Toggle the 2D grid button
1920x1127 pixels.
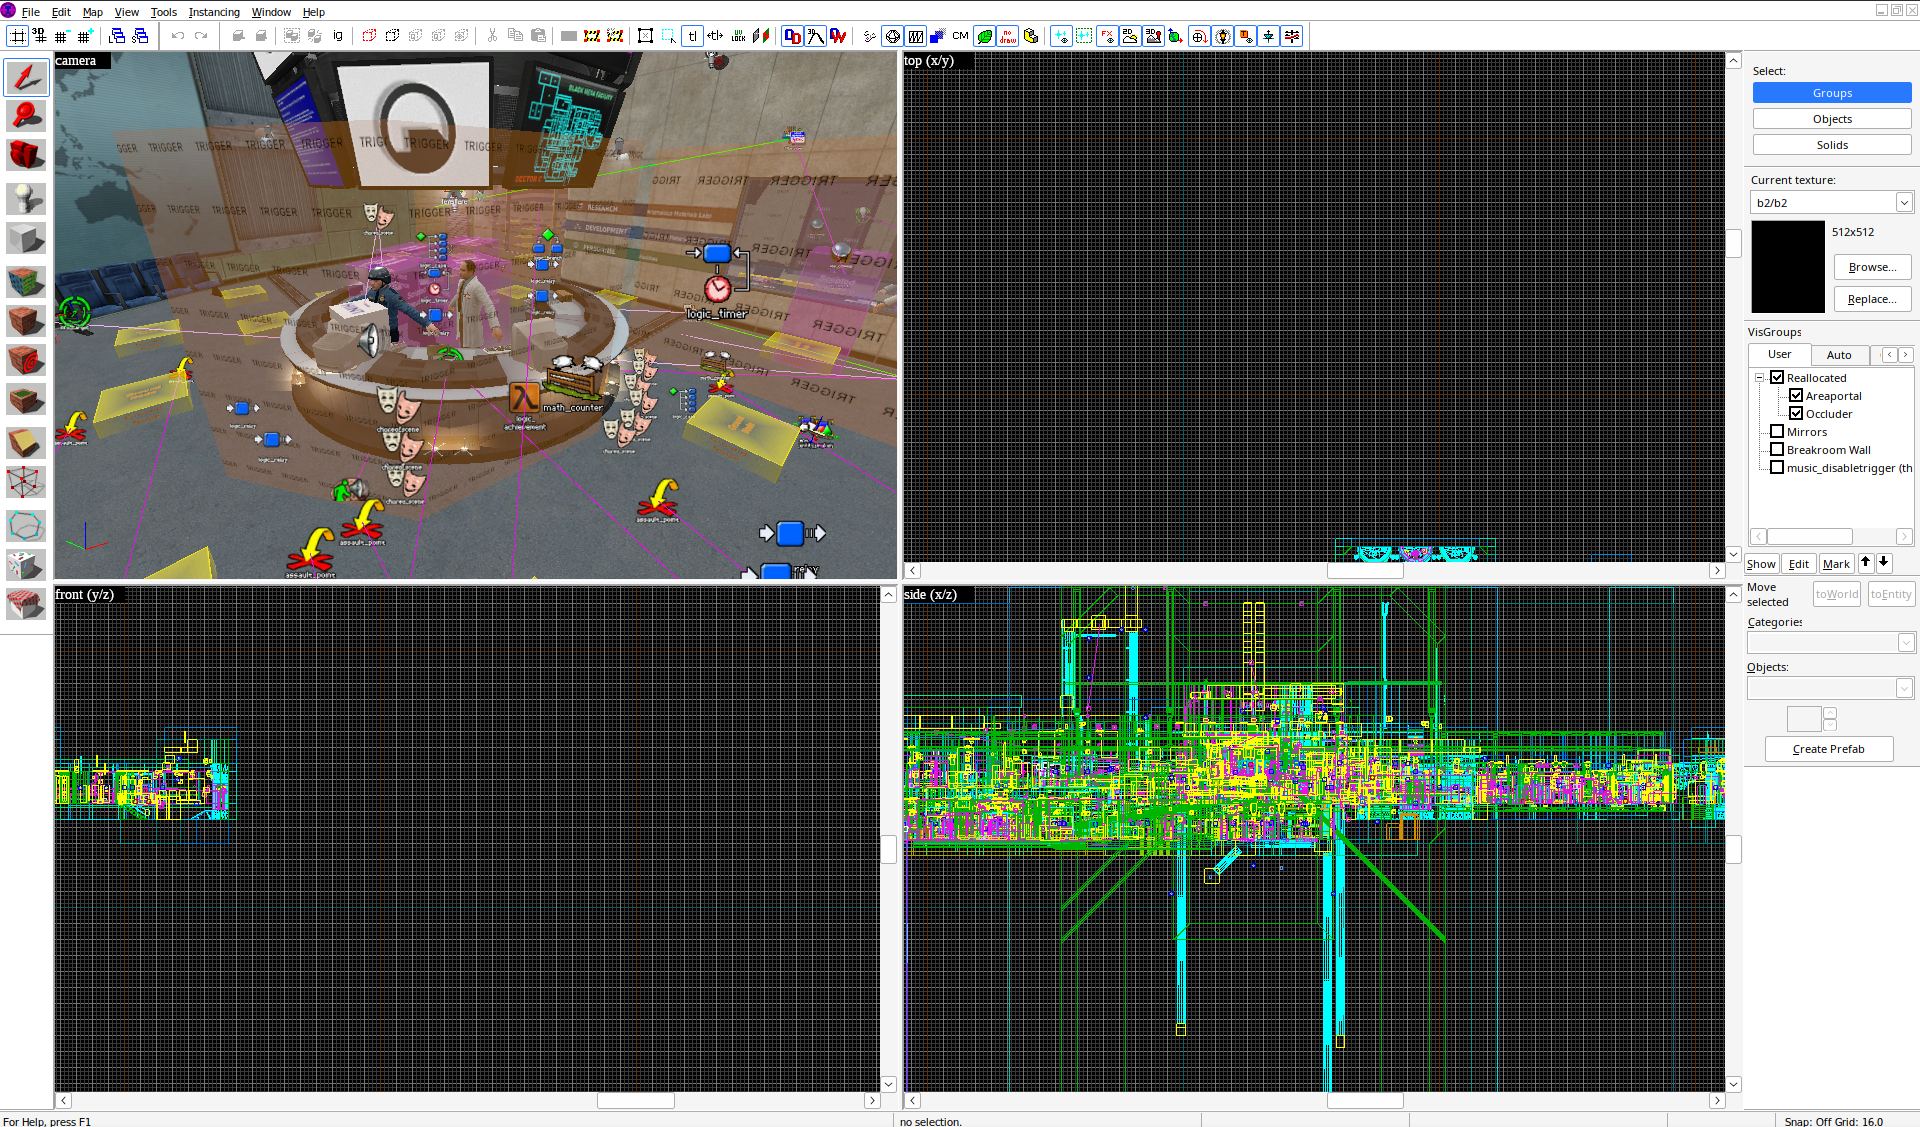pyautogui.click(x=17, y=36)
